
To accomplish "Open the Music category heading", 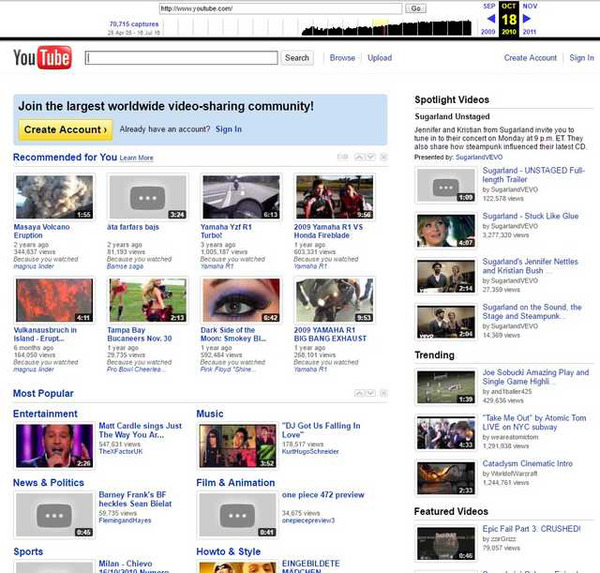I will pyautogui.click(x=210, y=414).
